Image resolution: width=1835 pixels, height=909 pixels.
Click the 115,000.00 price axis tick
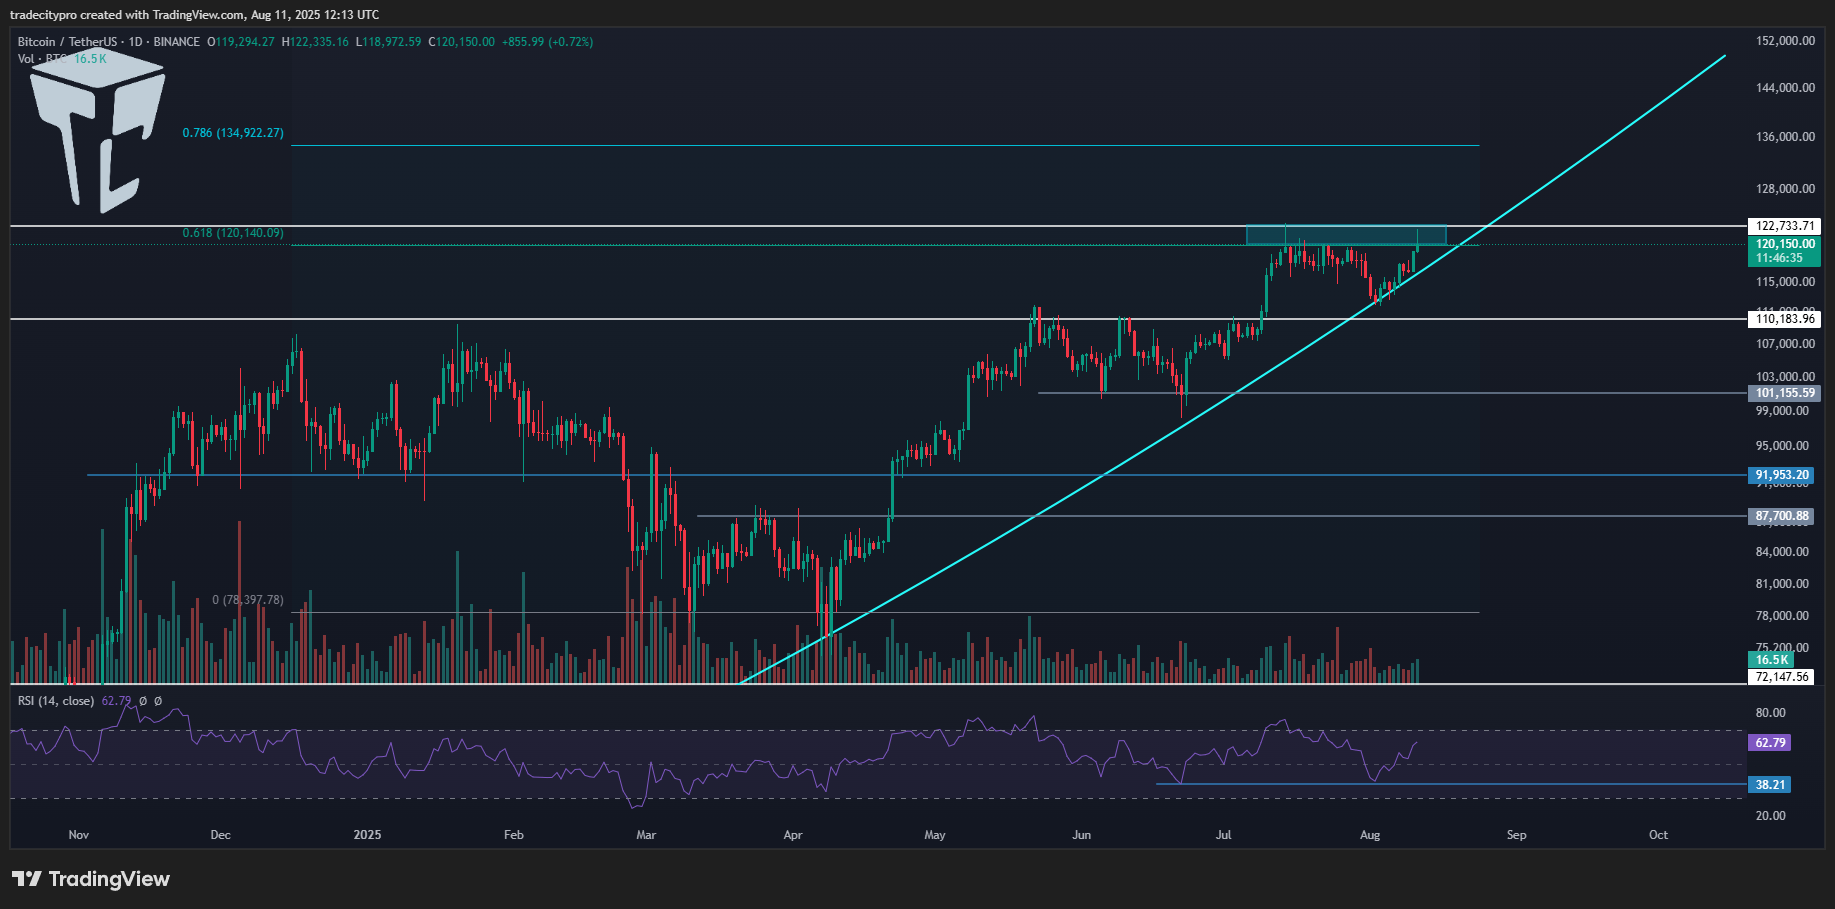tap(1785, 282)
